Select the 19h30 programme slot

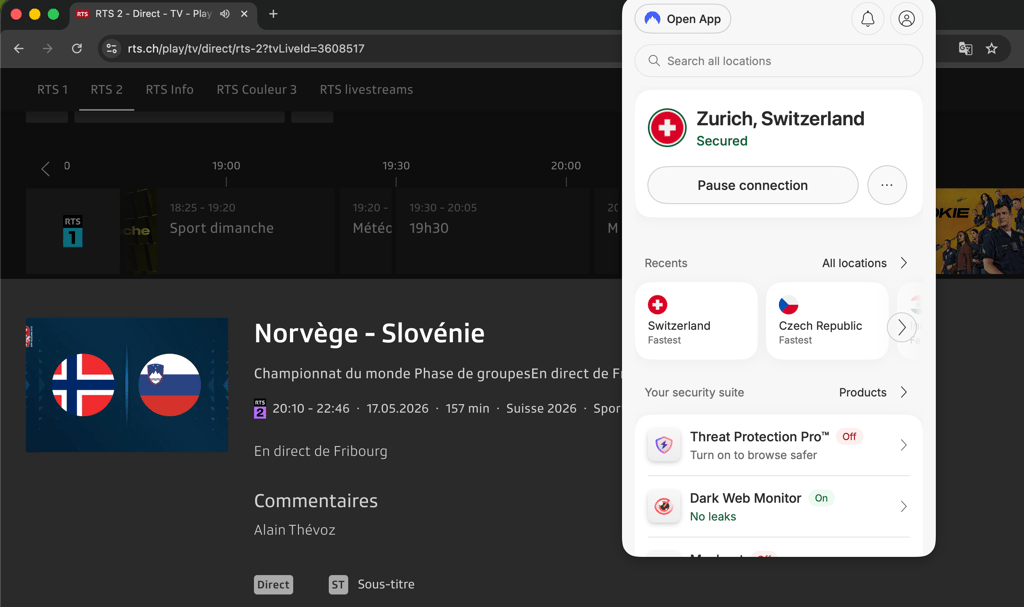point(493,231)
